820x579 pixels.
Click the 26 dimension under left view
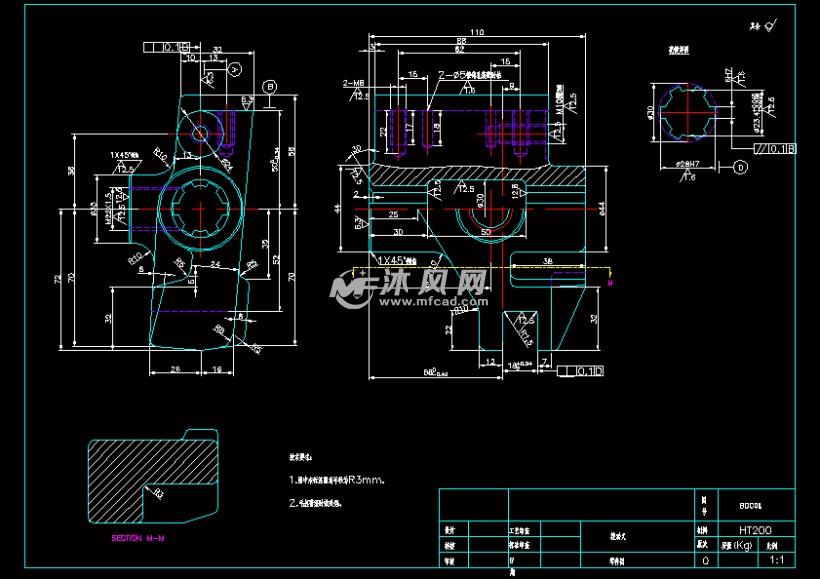(175, 369)
